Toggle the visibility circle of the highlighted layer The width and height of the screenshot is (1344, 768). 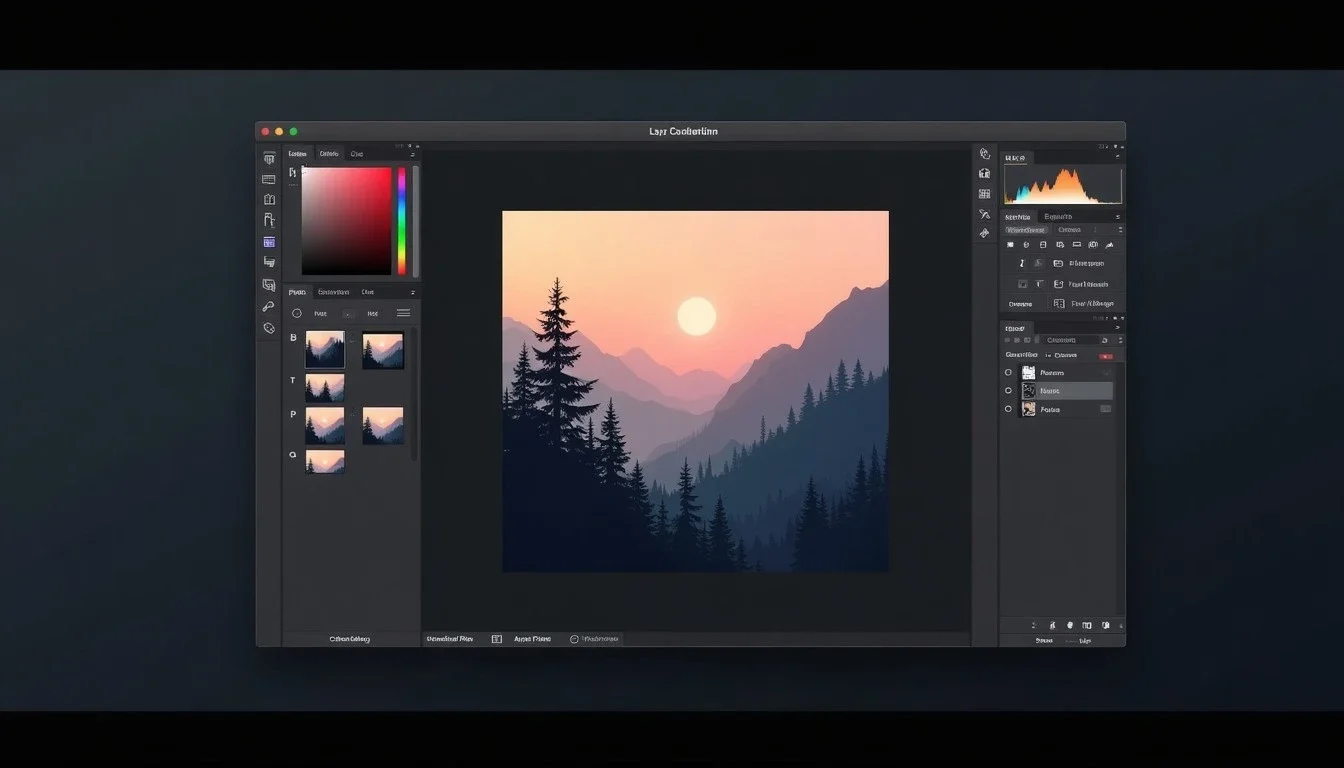[1008, 391]
